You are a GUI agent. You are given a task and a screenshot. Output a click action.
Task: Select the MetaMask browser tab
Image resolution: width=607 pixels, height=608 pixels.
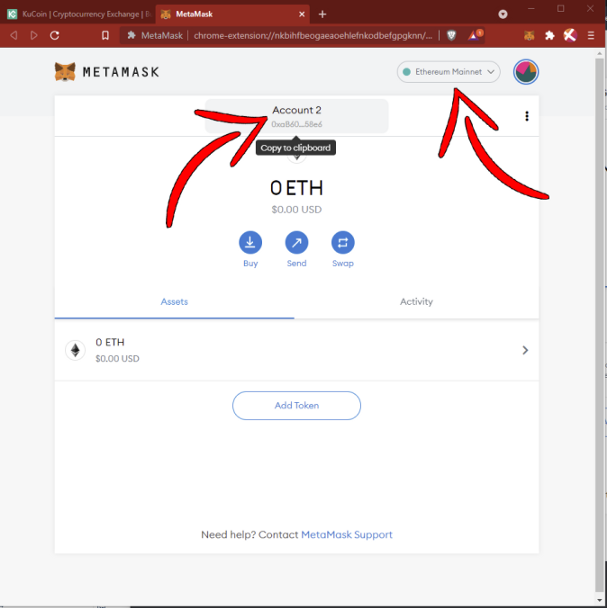pyautogui.click(x=233, y=14)
